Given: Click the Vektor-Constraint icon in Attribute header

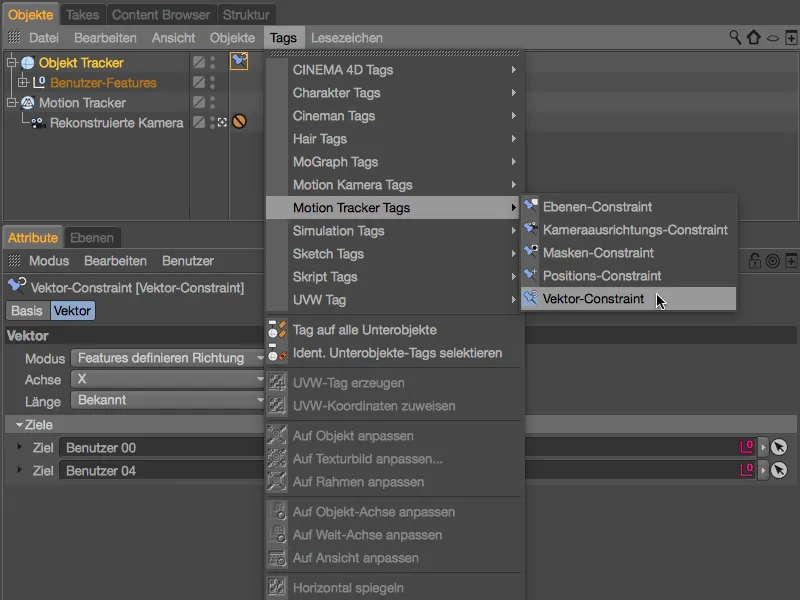Looking at the screenshot, I should pyautogui.click(x=17, y=285).
